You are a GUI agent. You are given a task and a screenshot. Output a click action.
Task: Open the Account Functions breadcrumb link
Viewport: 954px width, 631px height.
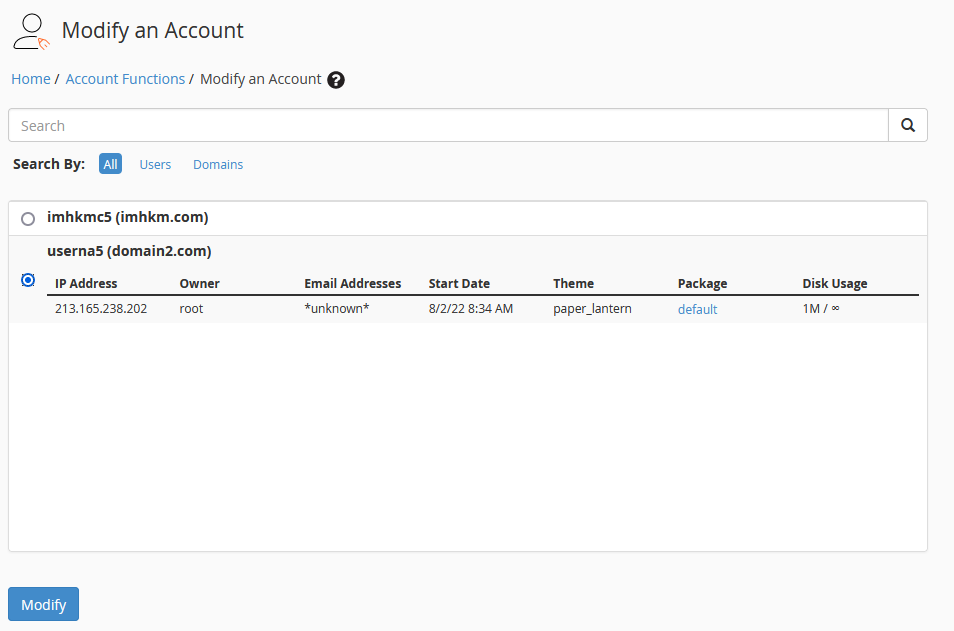point(125,79)
